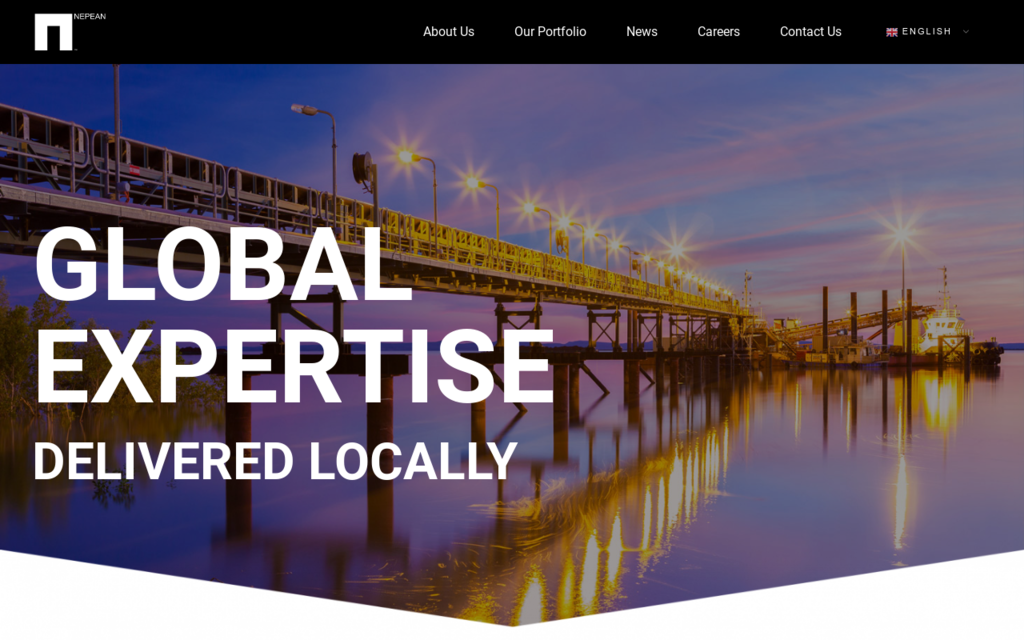
Task: Expand the language chevron arrow
Action: [966, 32]
